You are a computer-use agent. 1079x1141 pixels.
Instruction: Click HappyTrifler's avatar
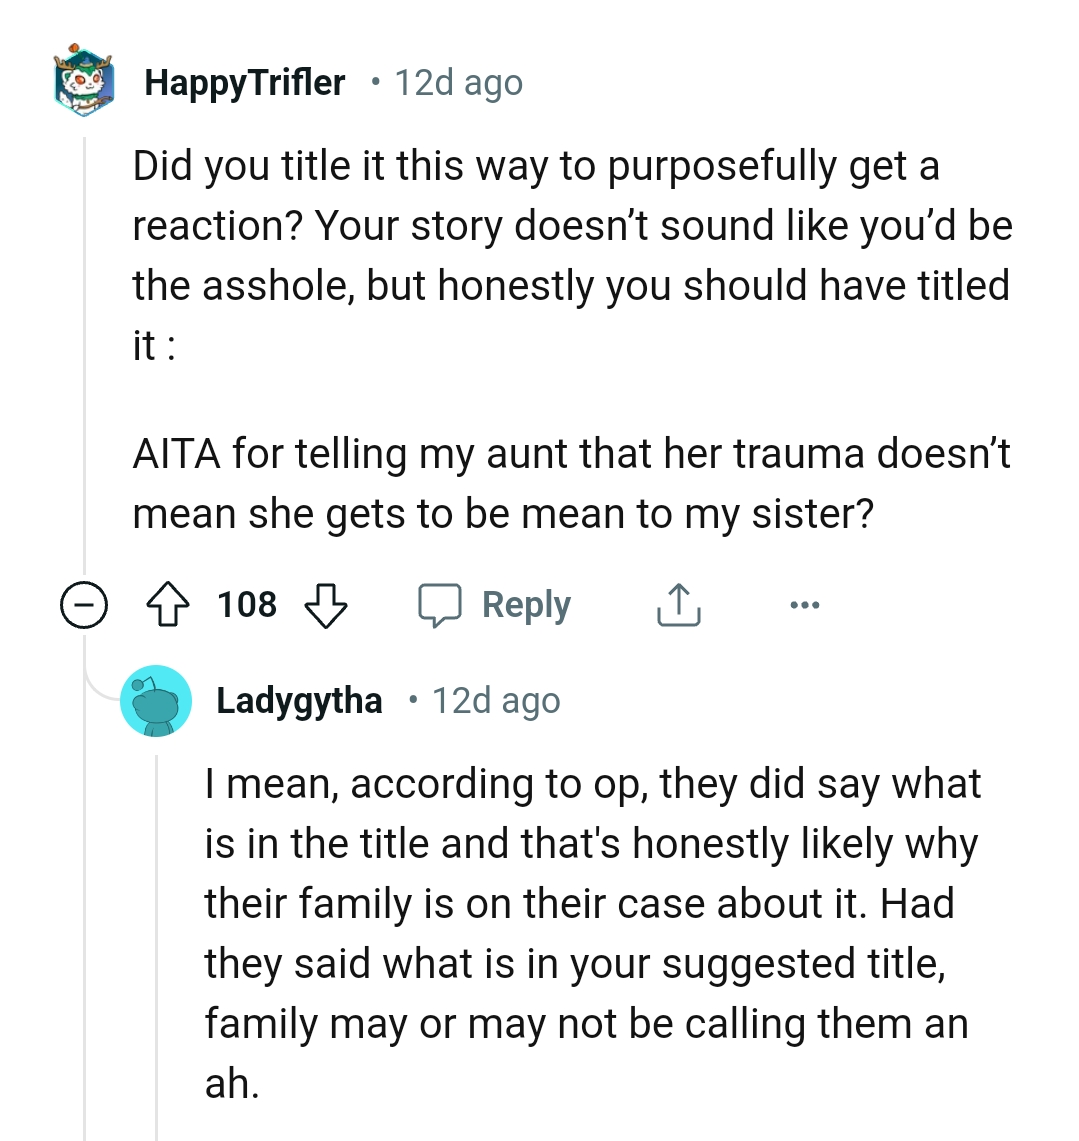(84, 83)
